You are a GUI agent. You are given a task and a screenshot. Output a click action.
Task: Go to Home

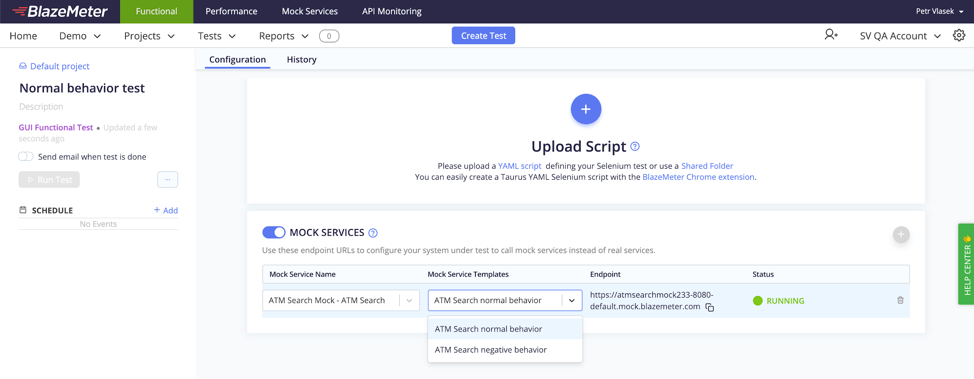(x=23, y=36)
